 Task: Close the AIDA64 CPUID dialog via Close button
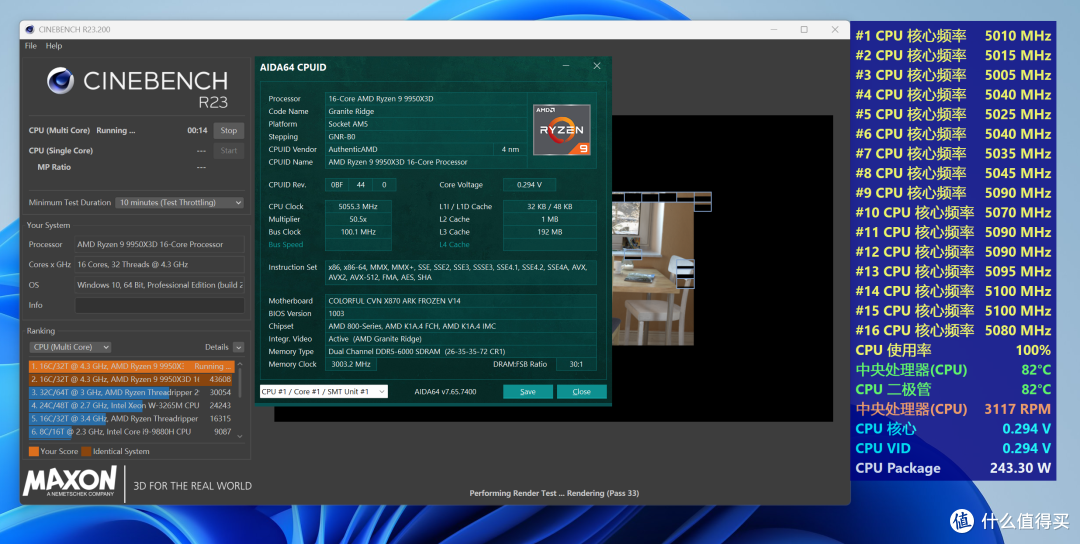click(x=581, y=391)
